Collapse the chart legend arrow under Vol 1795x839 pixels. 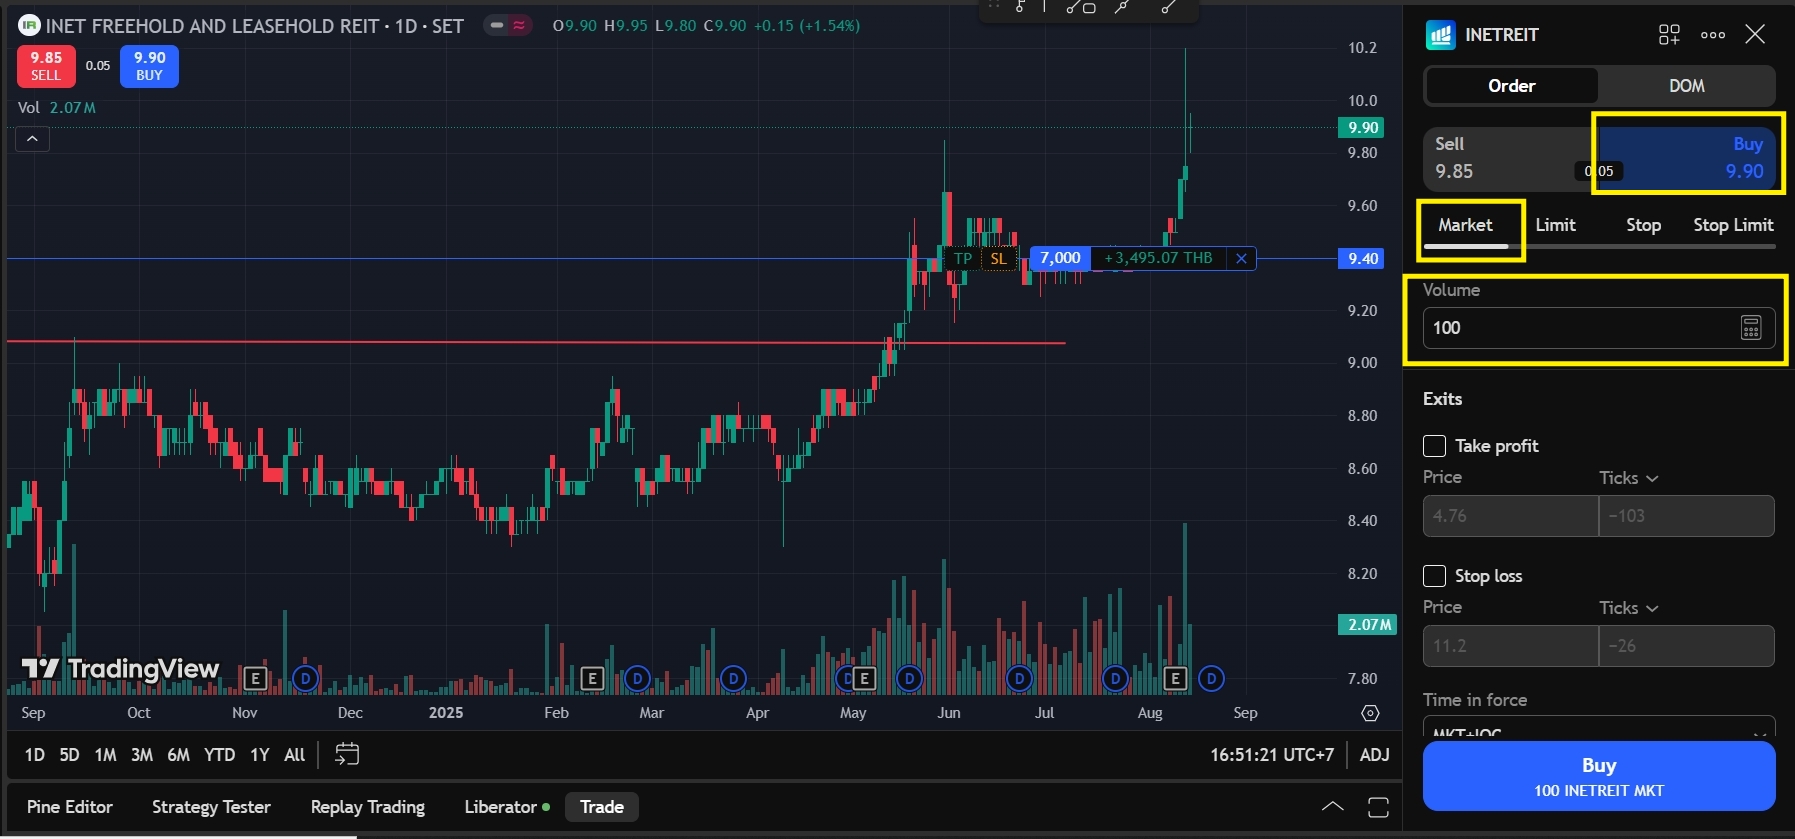click(x=32, y=139)
